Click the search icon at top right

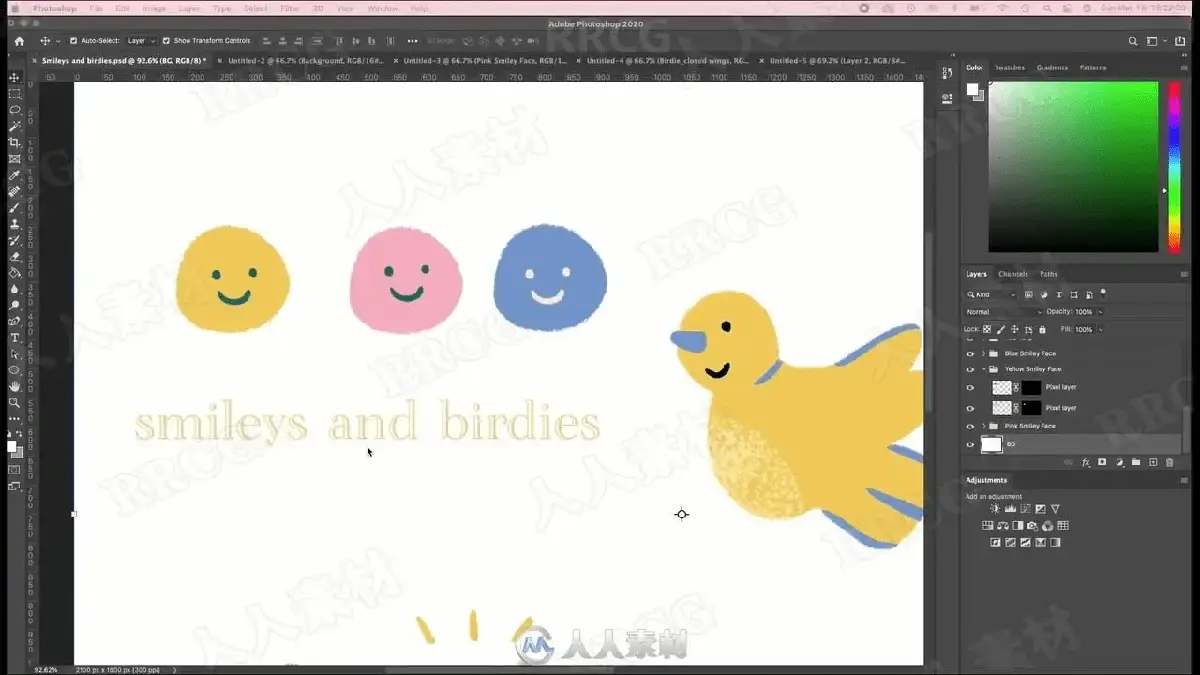pyautogui.click(x=1132, y=41)
